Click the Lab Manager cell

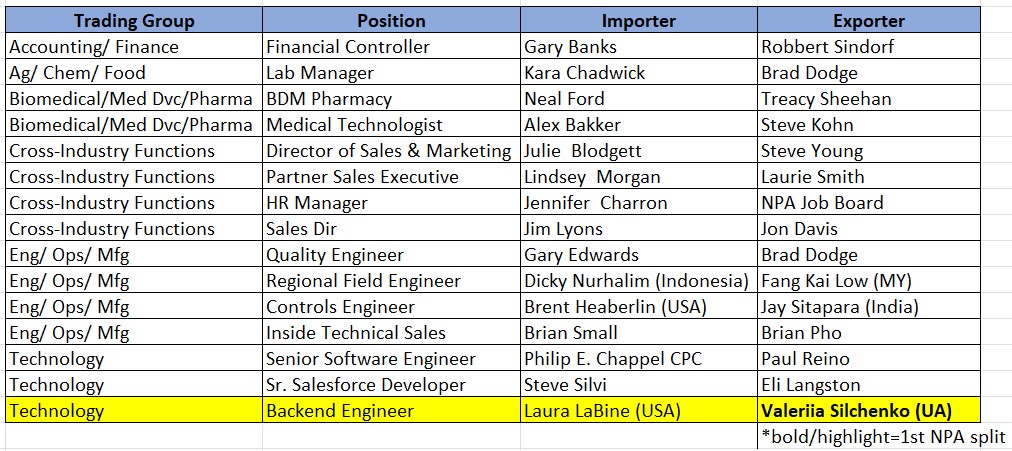tap(320, 73)
